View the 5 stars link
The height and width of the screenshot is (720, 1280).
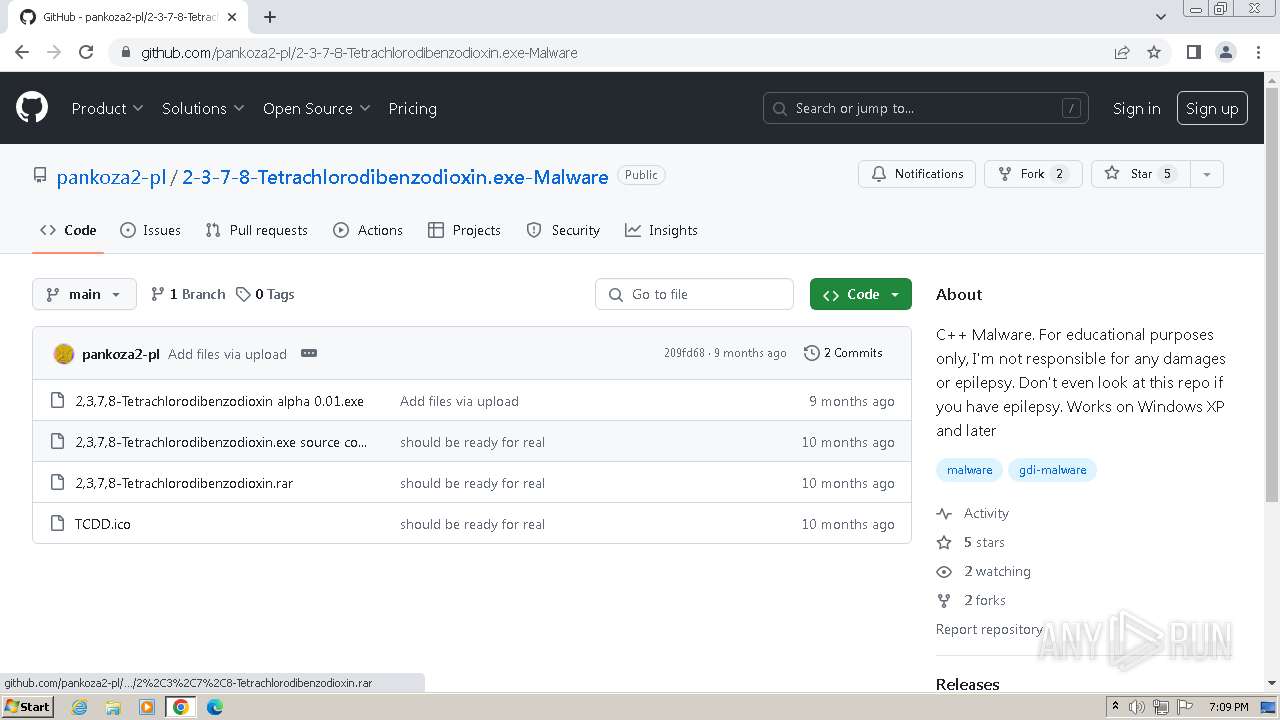tap(971, 542)
